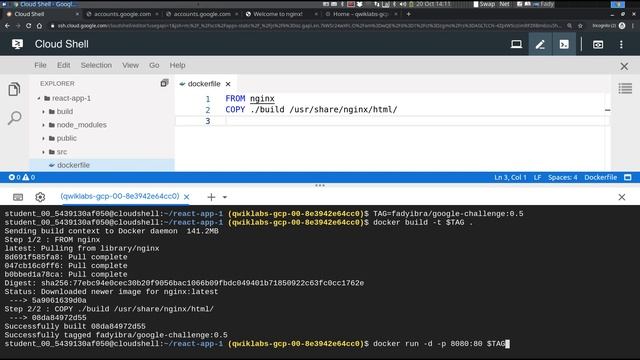Switch to Welcome to nginx browser tab
640x360 pixels.
pos(278,14)
